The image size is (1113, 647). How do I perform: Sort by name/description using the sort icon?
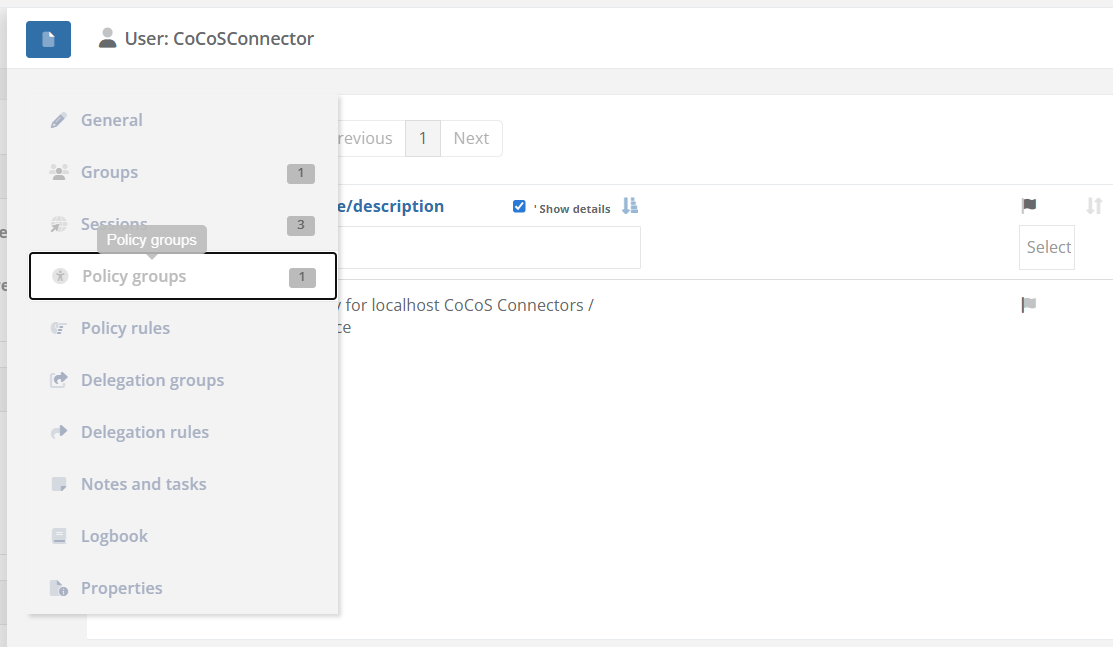pos(630,206)
